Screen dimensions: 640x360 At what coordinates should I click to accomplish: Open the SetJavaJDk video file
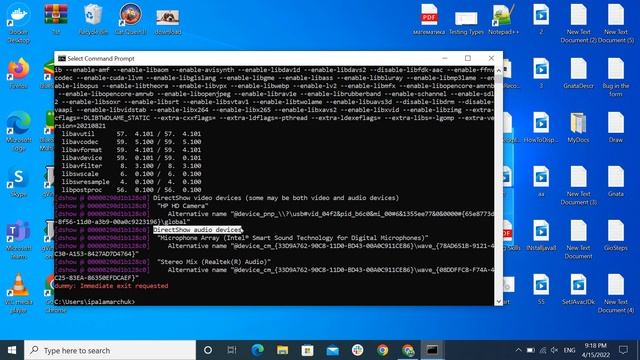(x=578, y=290)
